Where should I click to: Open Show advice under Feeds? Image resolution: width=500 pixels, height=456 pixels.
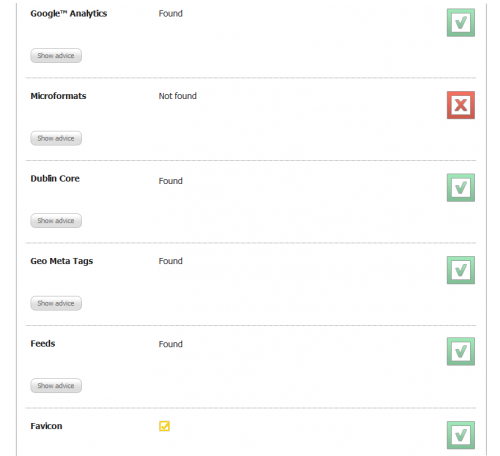click(x=56, y=386)
